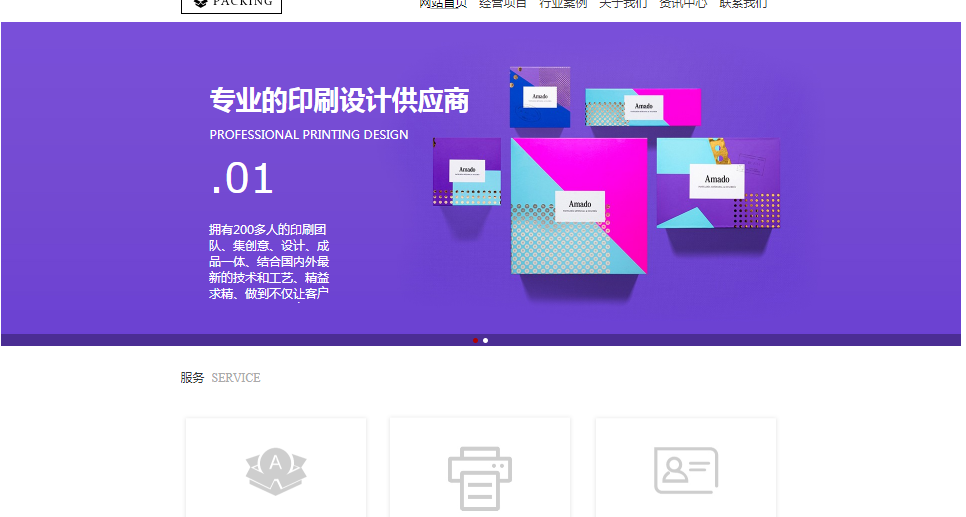Click the dark blue Amado box at top
This screenshot has width=966, height=517.
click(x=539, y=97)
